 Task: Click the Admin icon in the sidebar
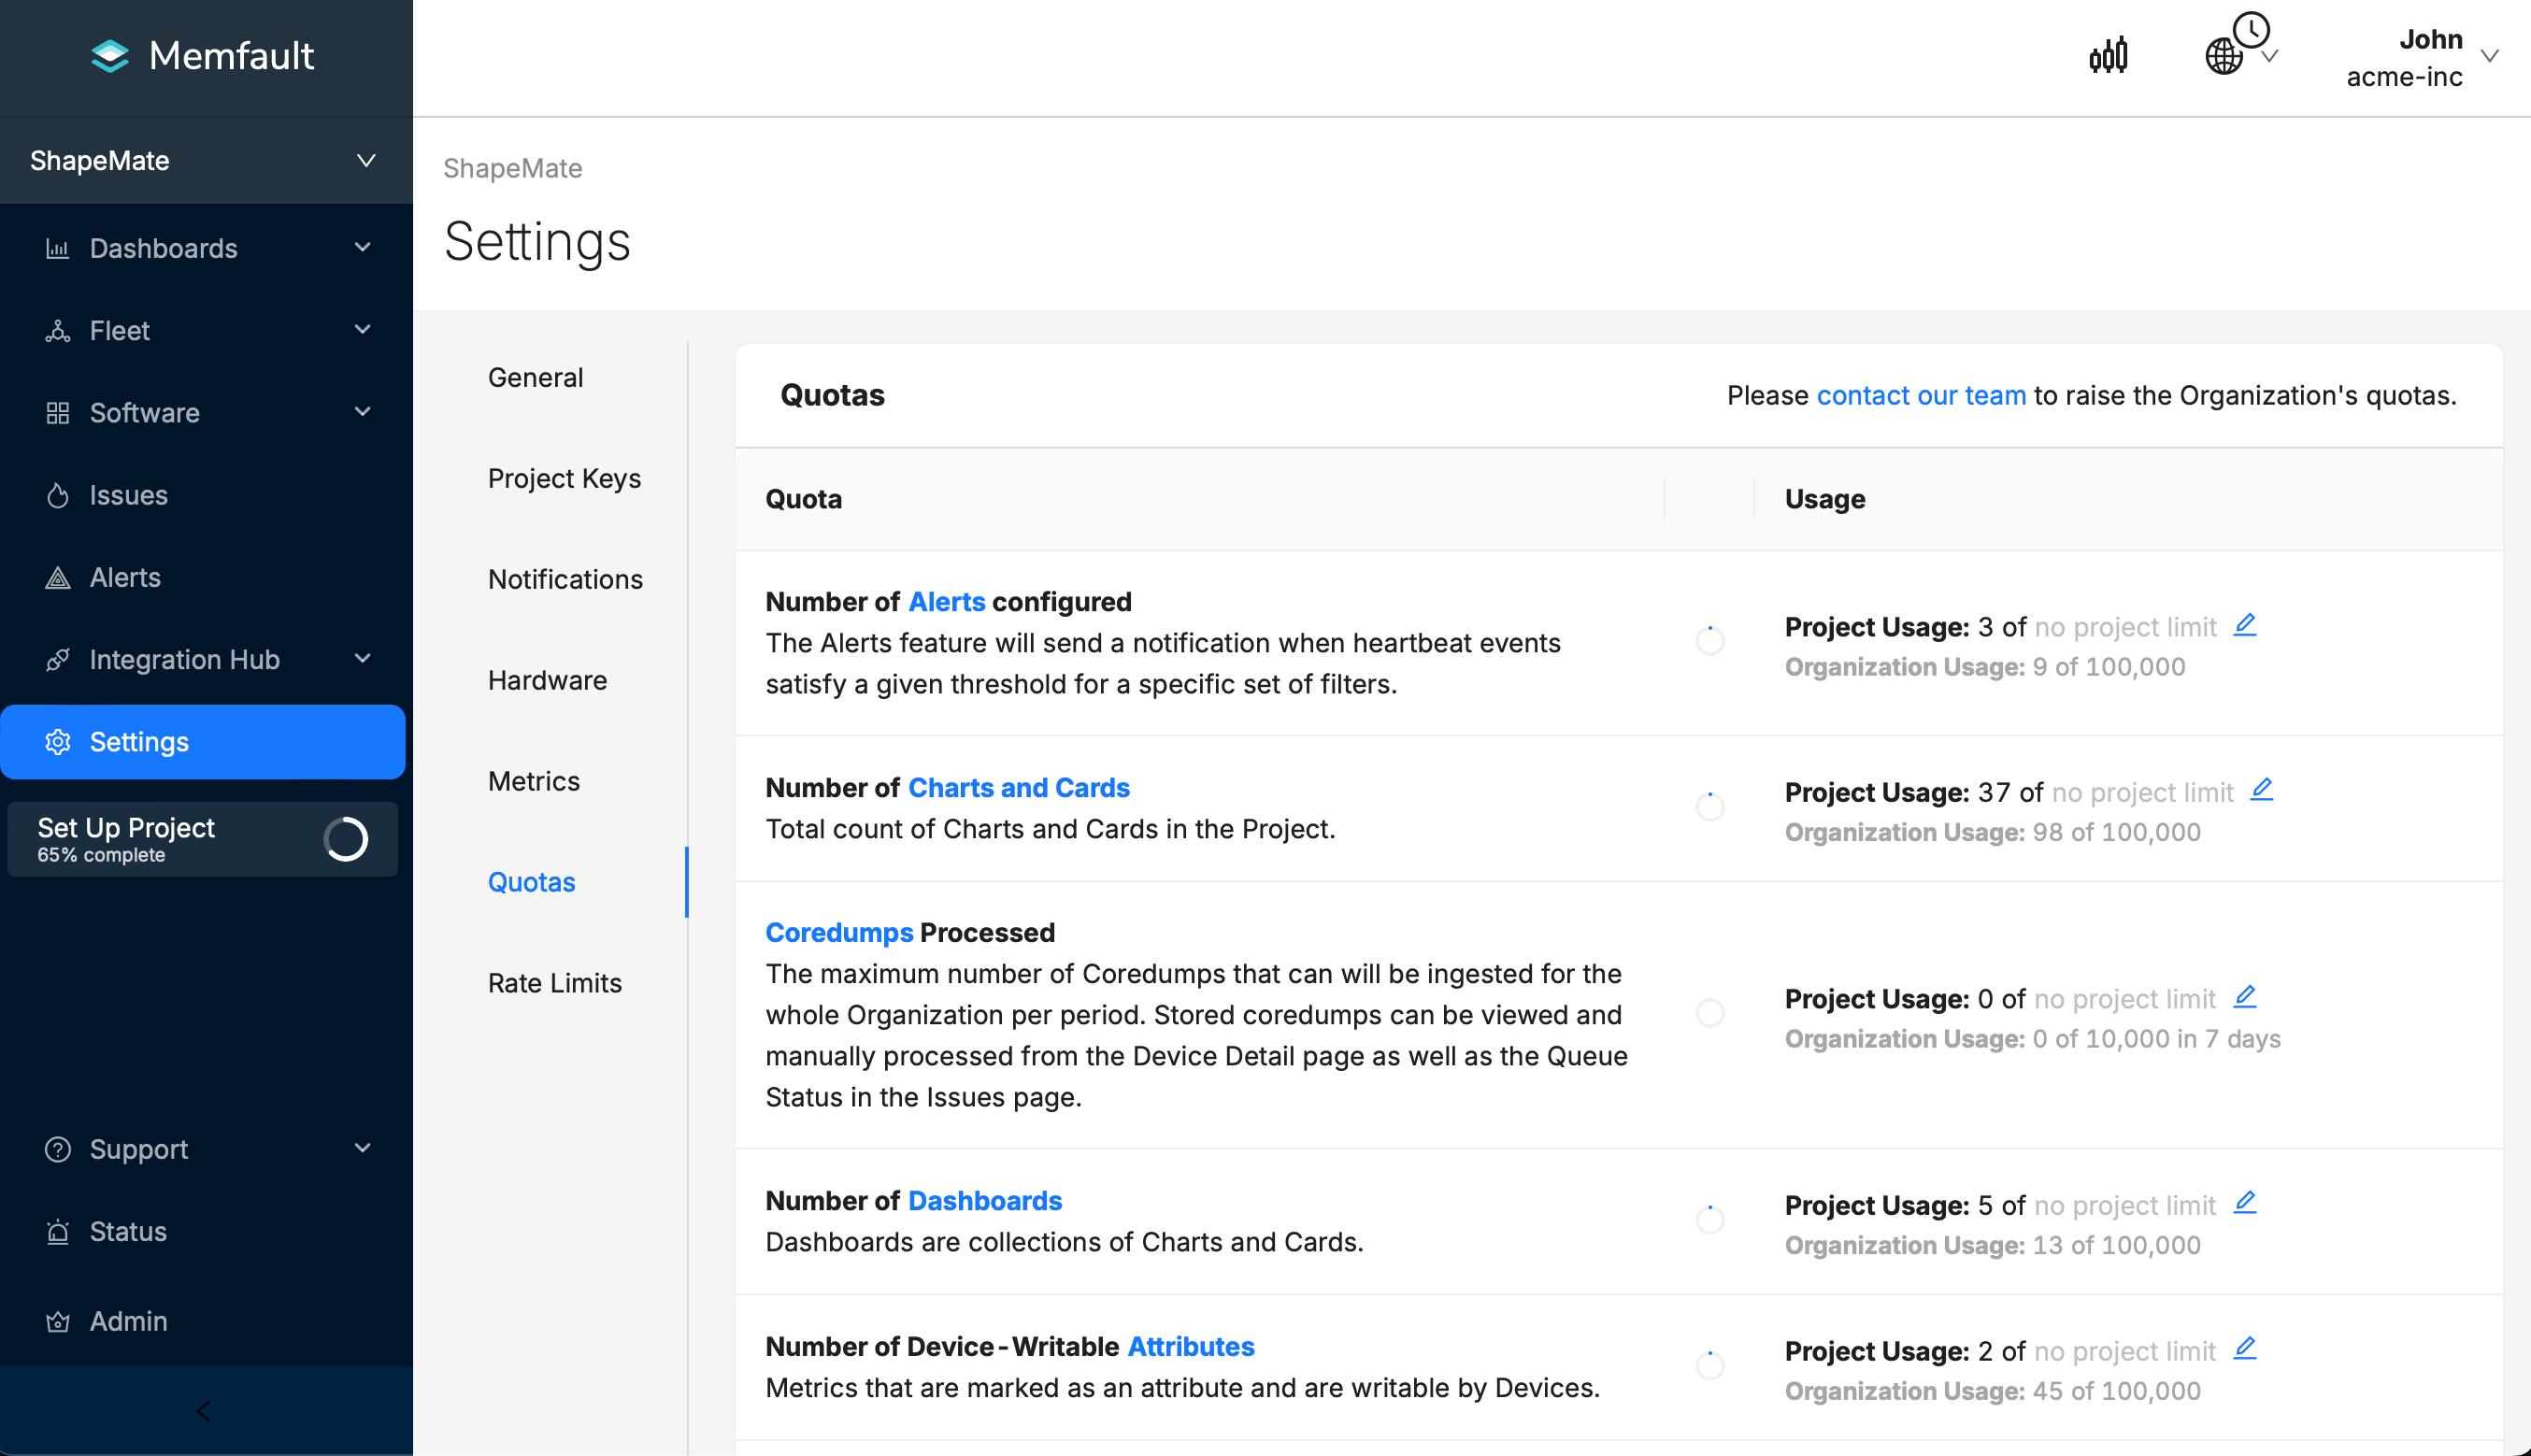point(58,1320)
